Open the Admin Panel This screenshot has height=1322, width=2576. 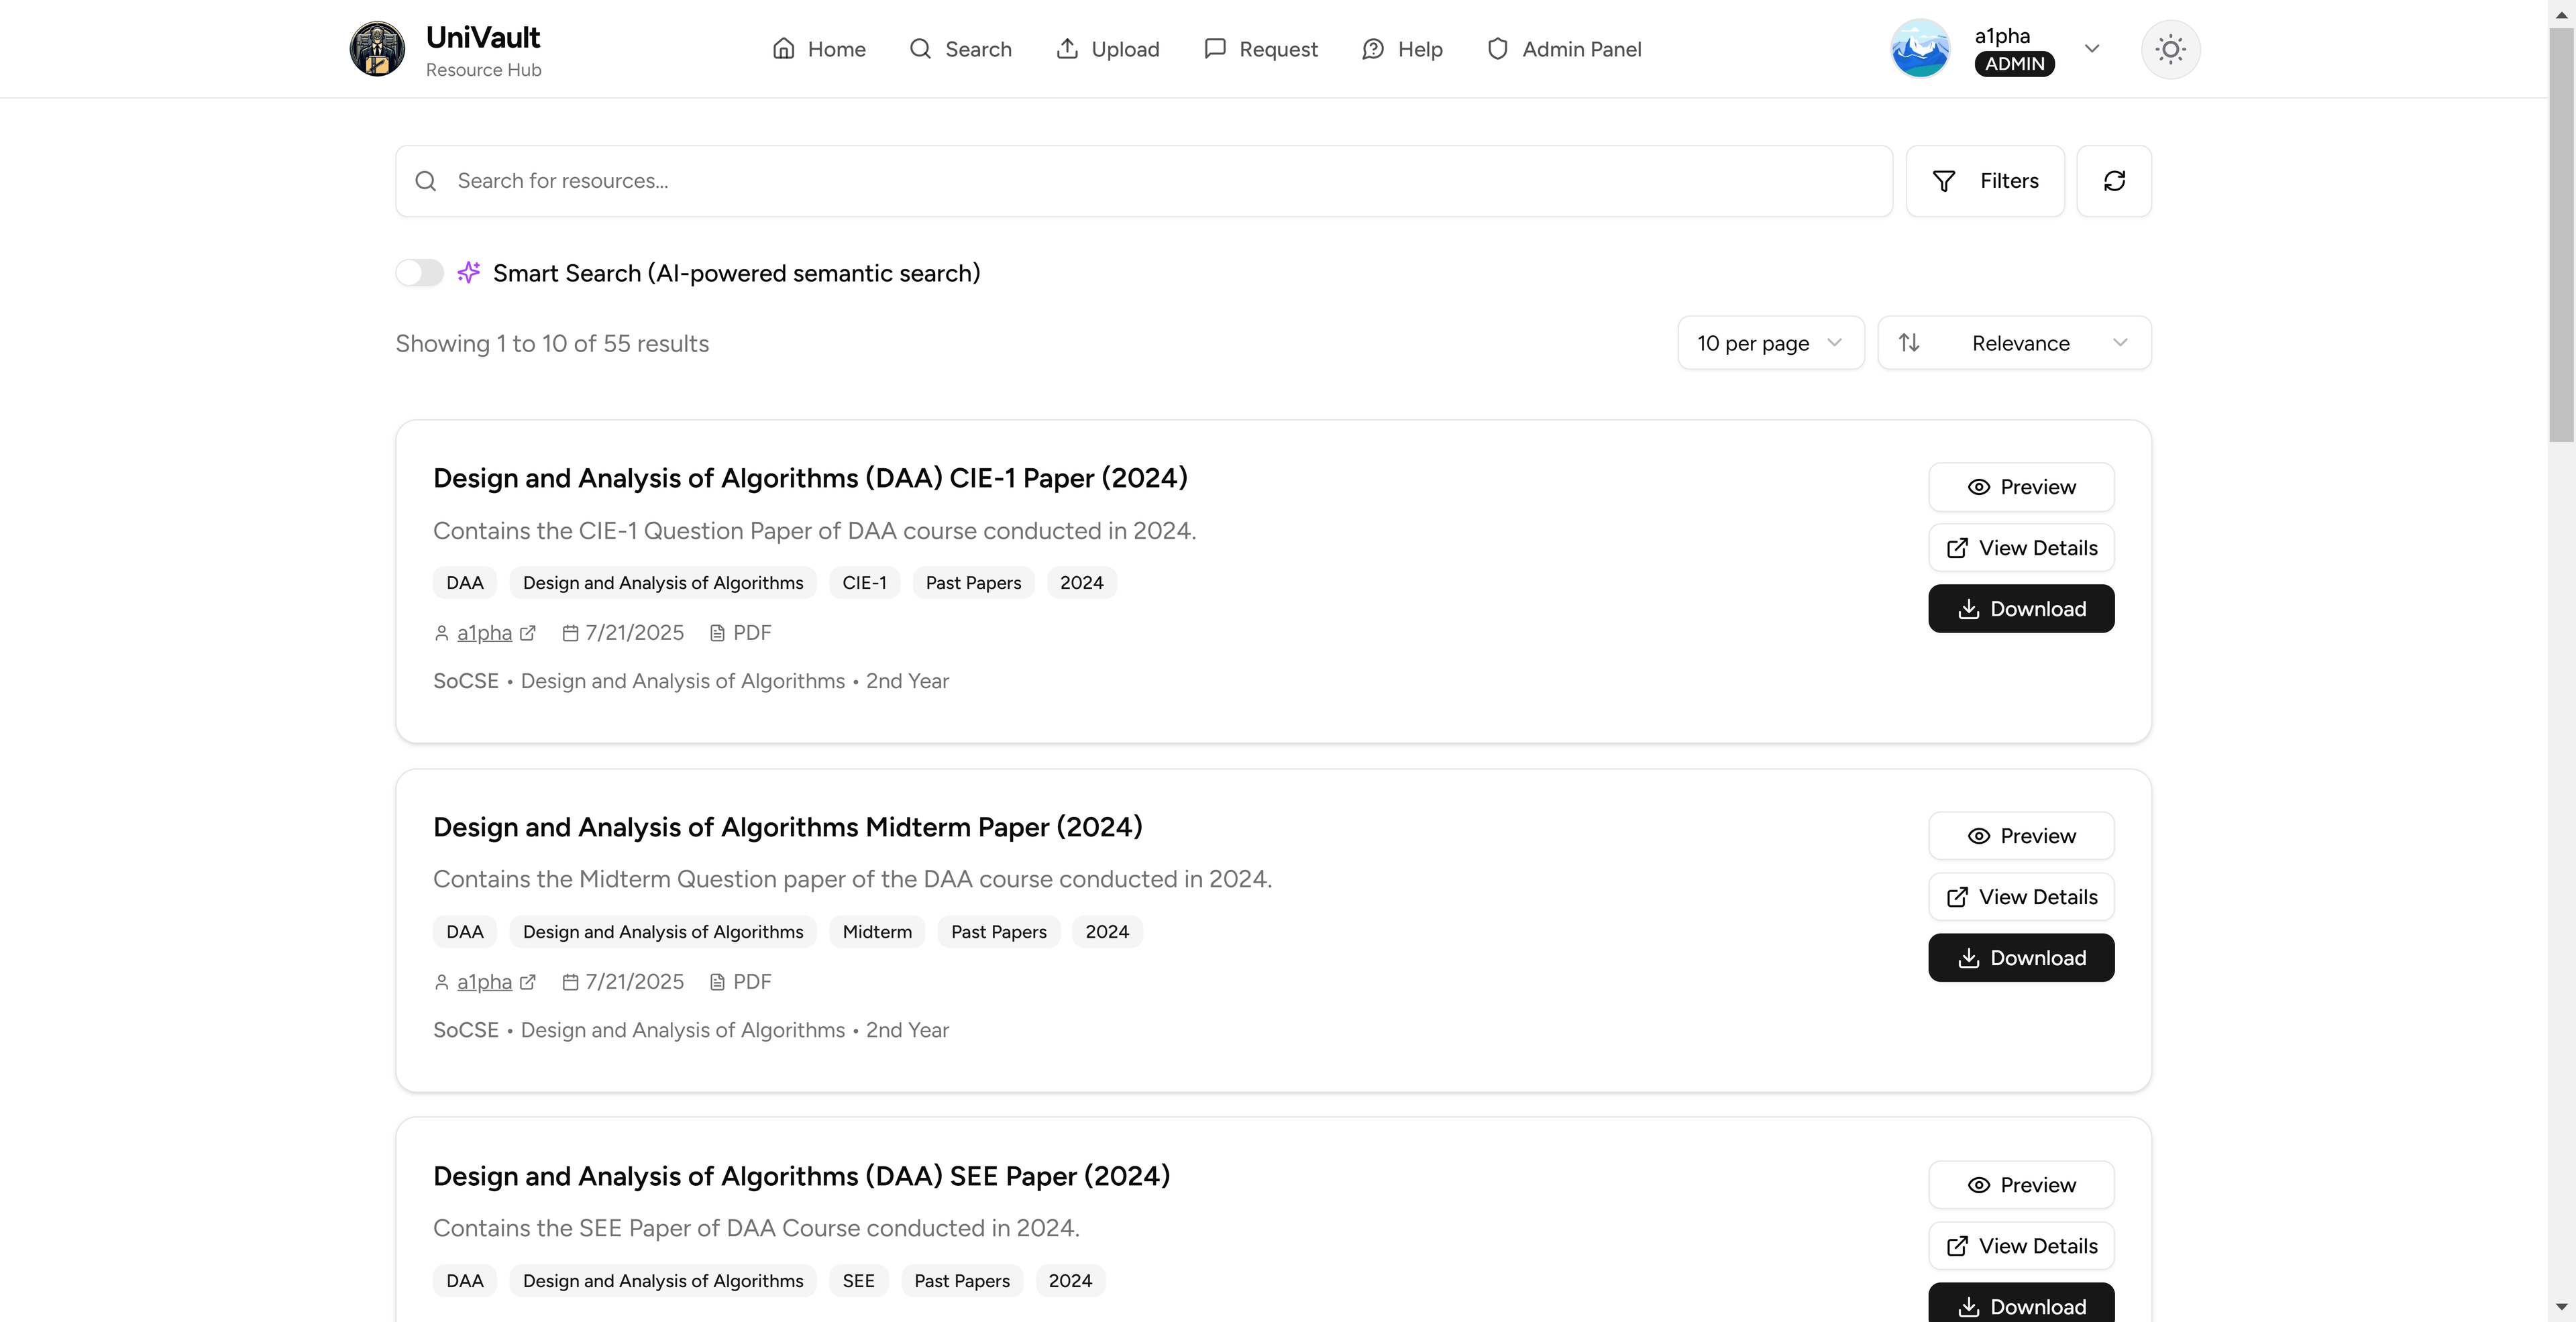coord(1564,48)
